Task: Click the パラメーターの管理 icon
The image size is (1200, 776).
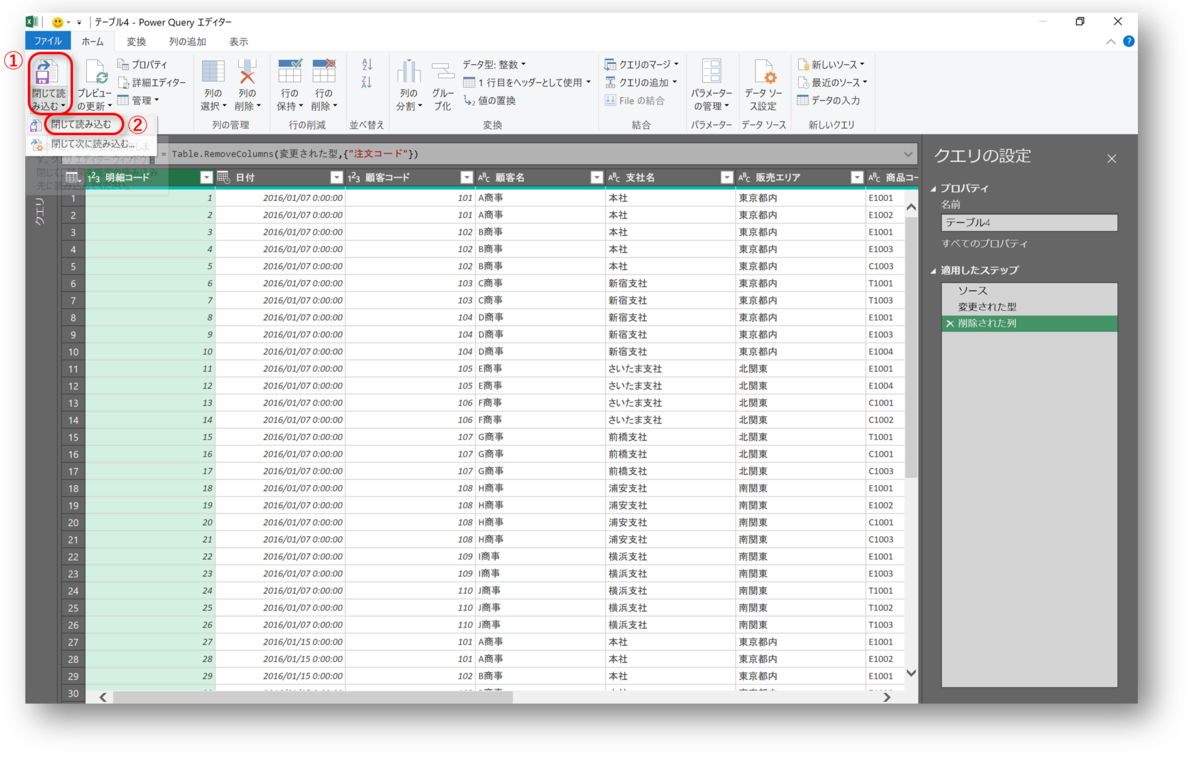Action: coord(711,72)
